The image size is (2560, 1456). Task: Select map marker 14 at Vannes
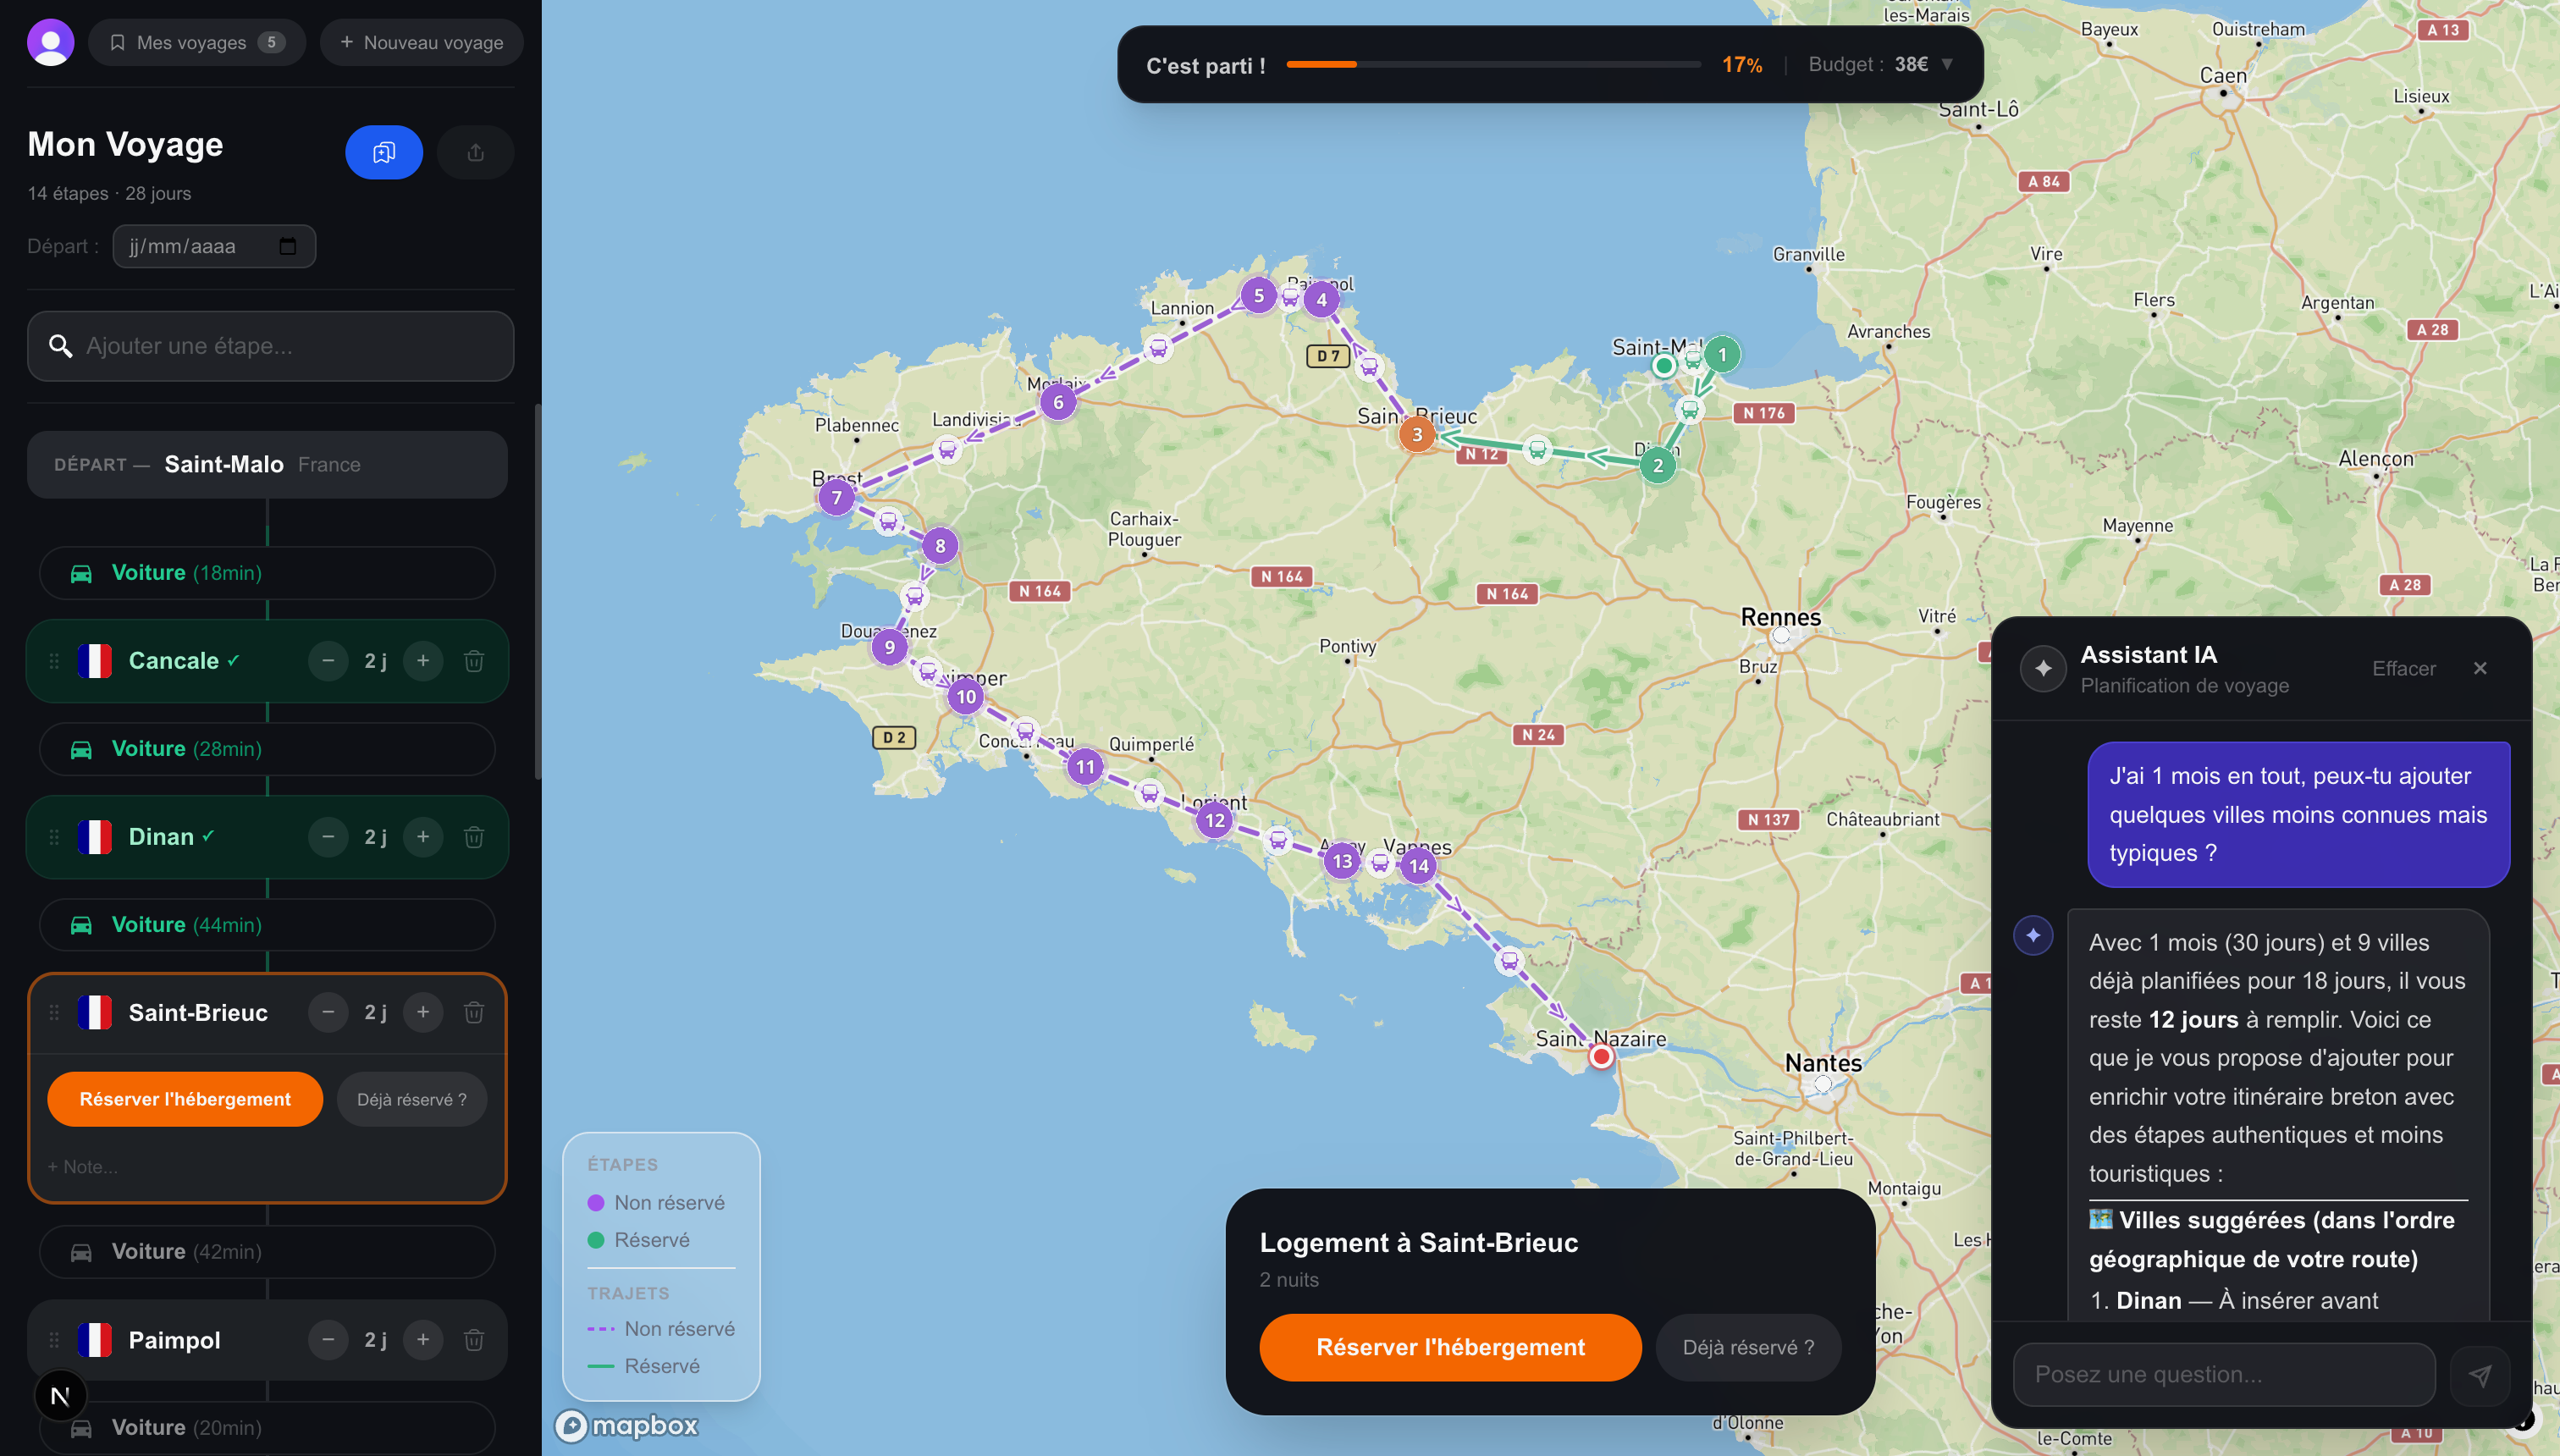pos(1419,867)
